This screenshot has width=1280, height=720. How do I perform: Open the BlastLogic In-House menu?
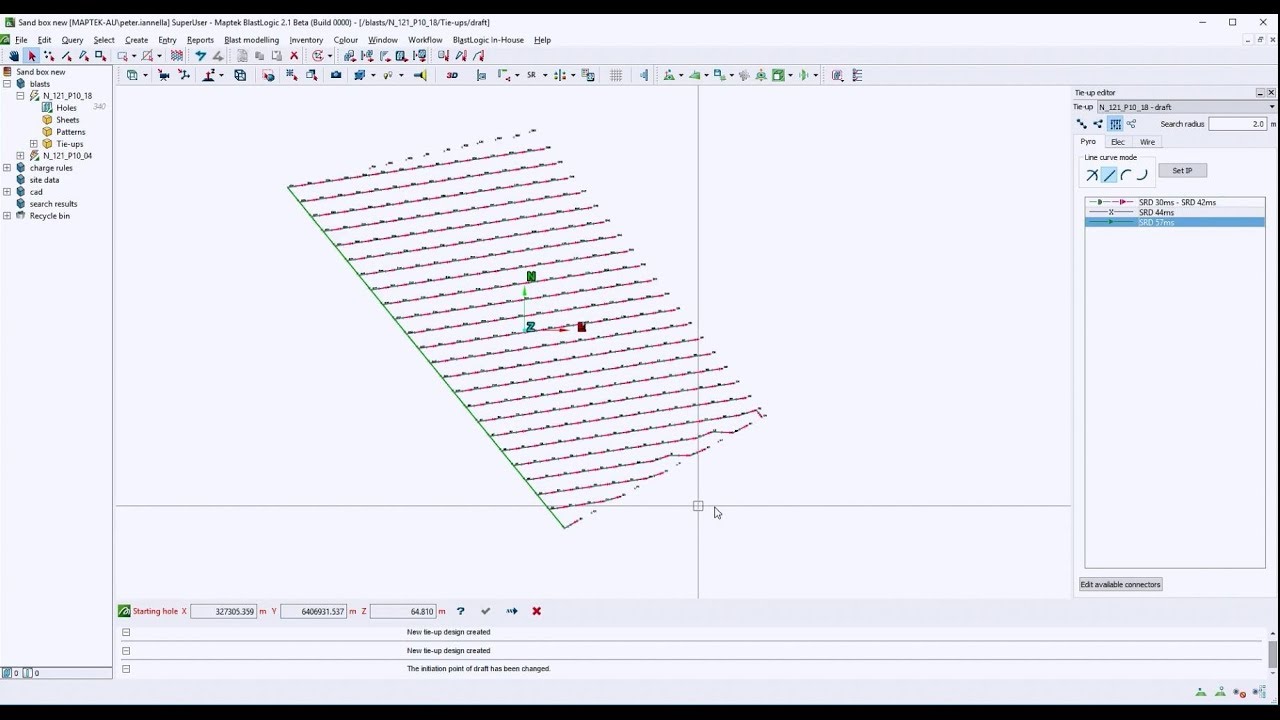[488, 40]
